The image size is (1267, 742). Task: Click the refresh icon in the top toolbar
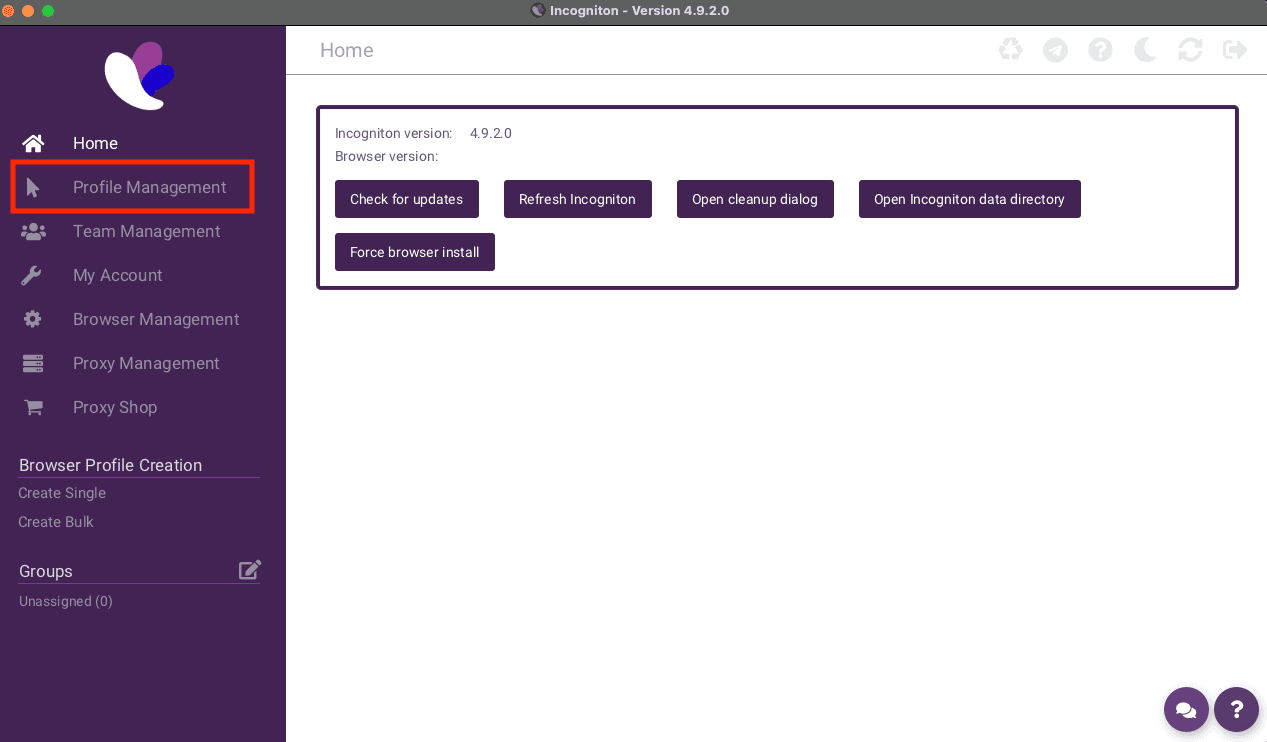point(1190,49)
